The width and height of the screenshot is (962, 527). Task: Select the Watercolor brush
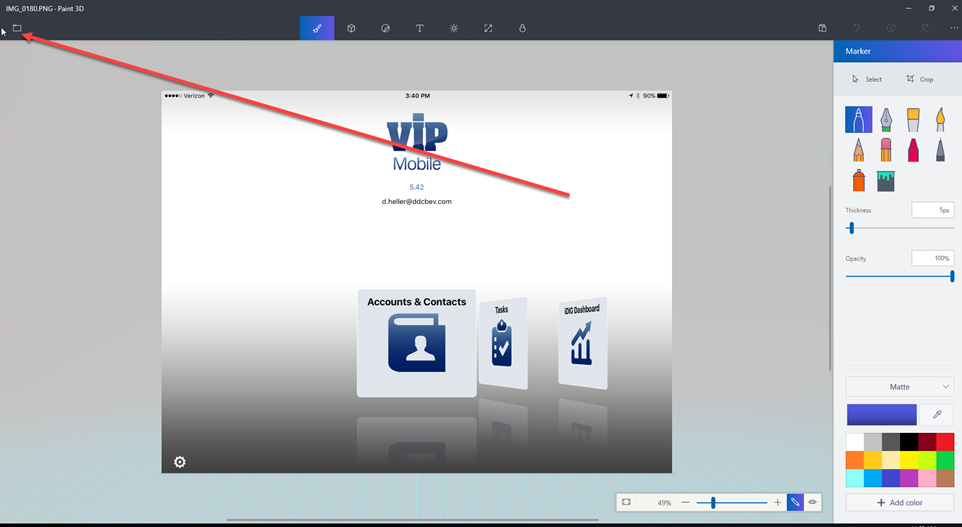click(x=940, y=120)
